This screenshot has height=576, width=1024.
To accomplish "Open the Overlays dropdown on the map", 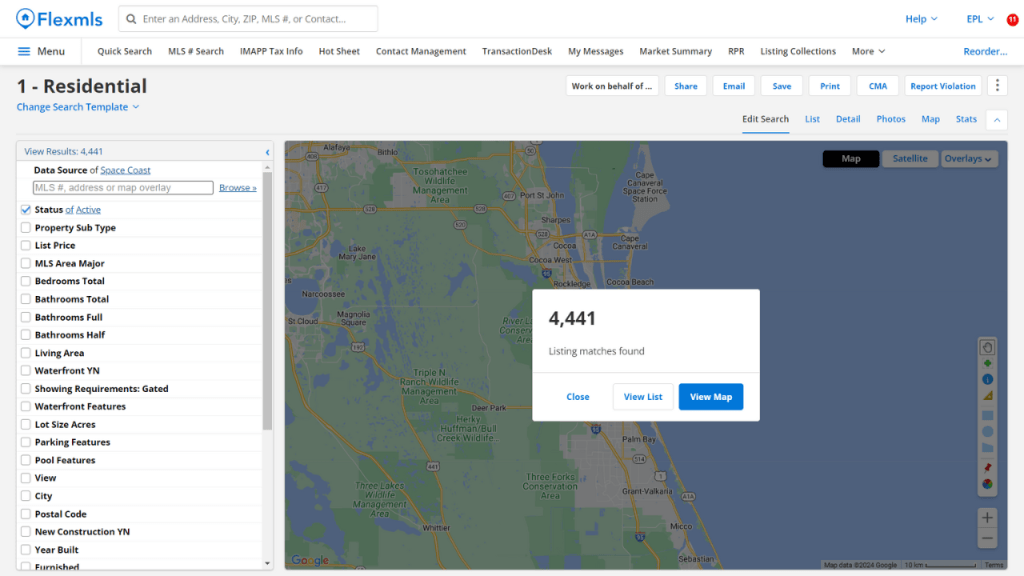I will 967,158.
